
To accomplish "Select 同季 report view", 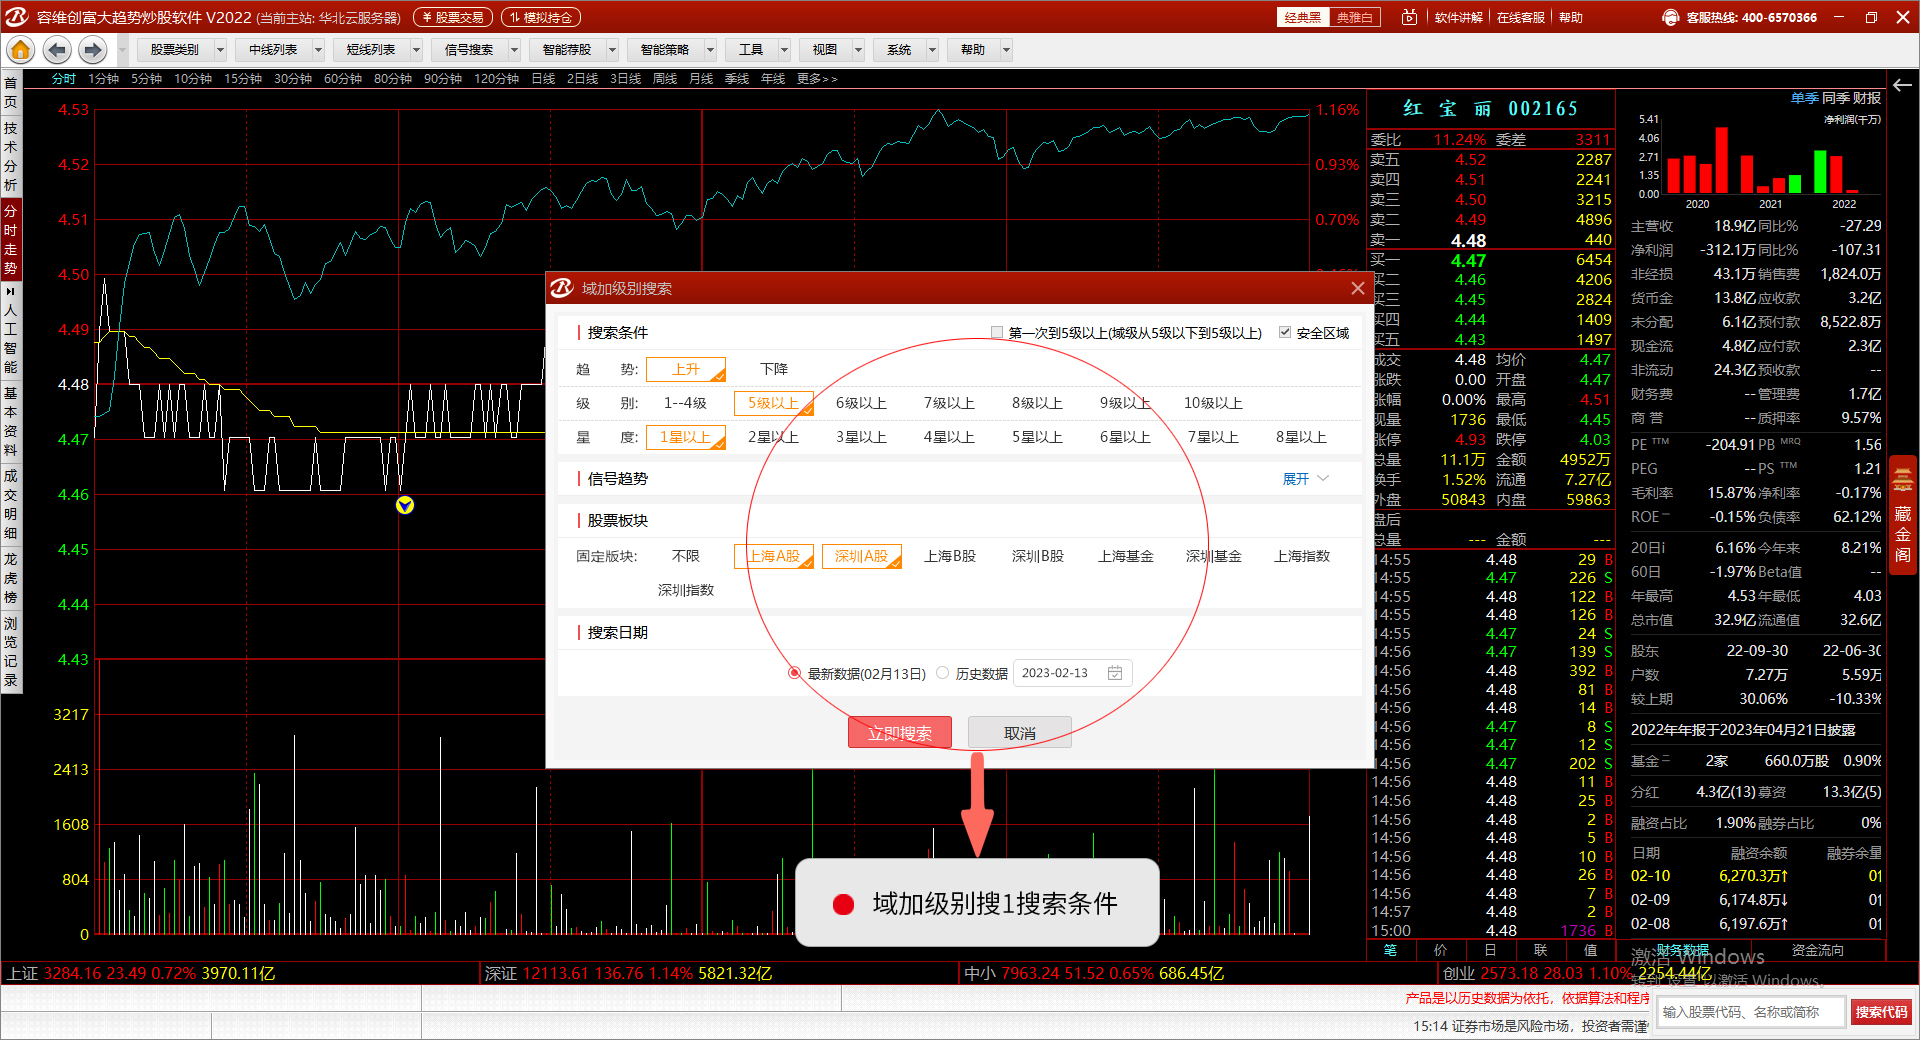I will coord(1836,98).
